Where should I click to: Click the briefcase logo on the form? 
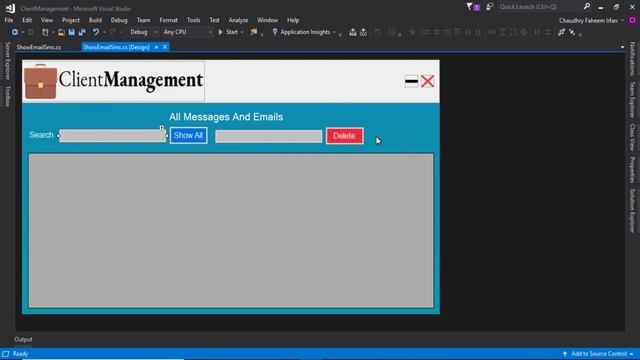coord(40,81)
